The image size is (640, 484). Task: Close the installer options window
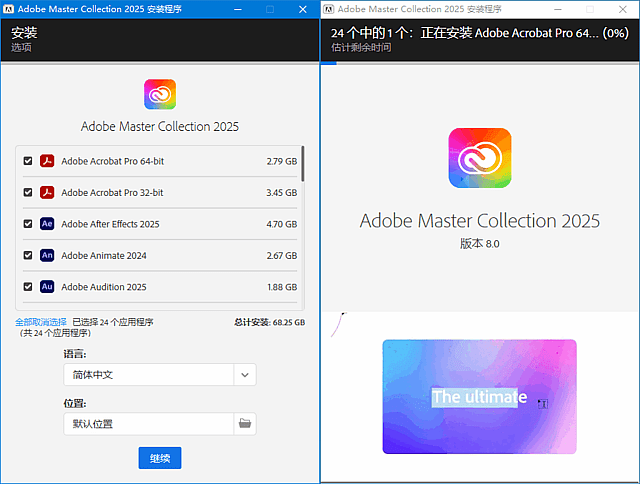coord(303,9)
